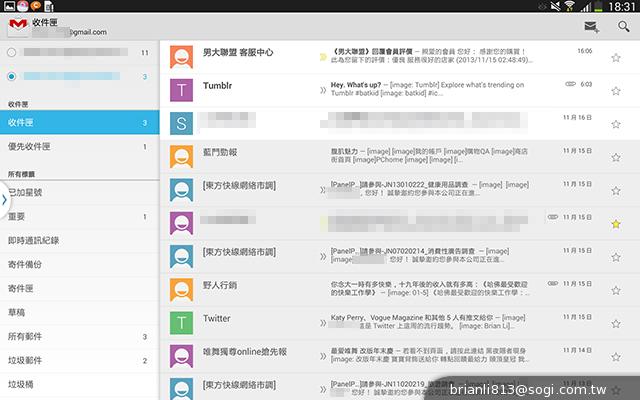Screen dimensions: 640x400
Task: Remove the yellow star from starred email
Action: [x=615, y=224]
